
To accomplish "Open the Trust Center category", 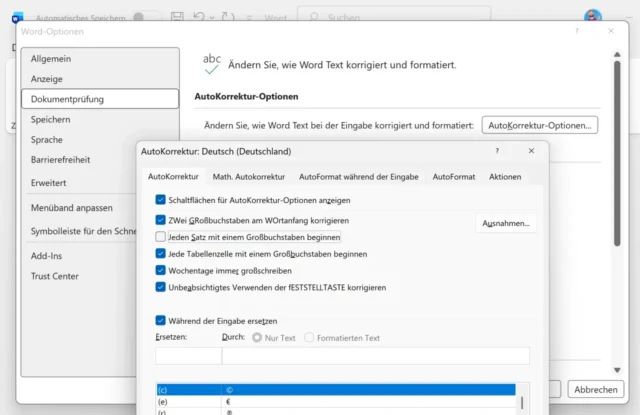I will coord(80,276).
